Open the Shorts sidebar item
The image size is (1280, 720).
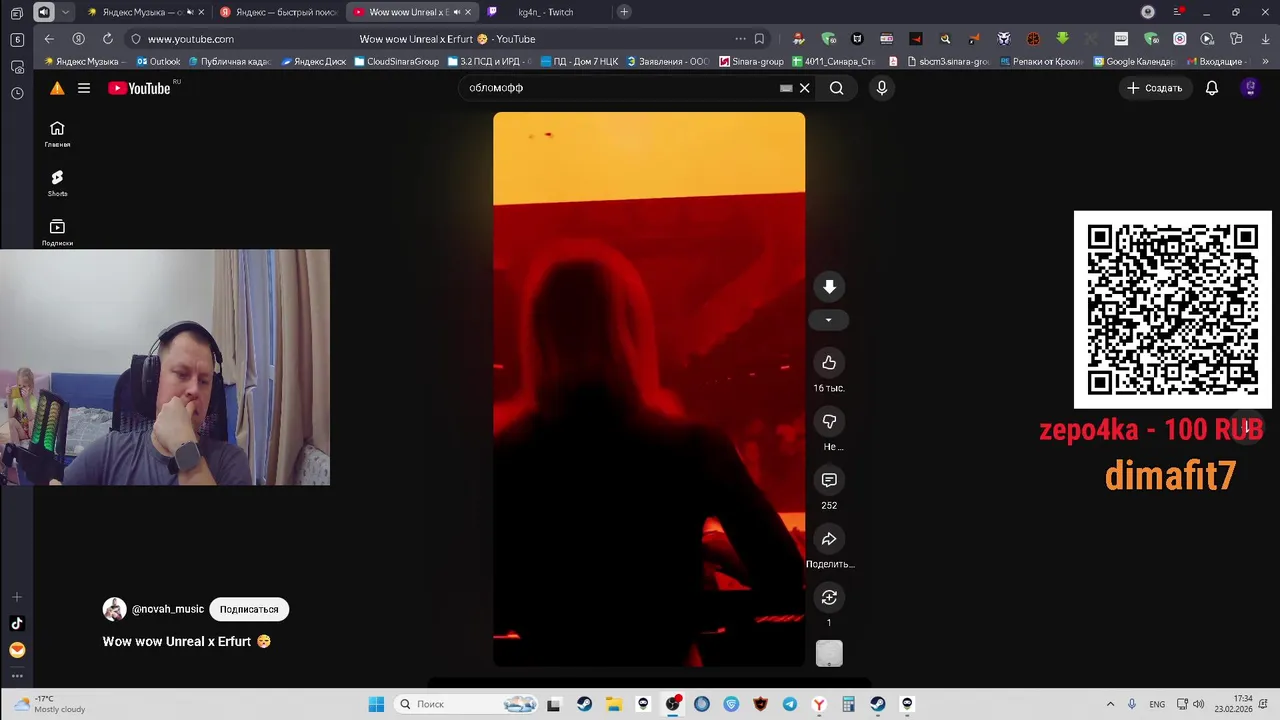click(57, 183)
